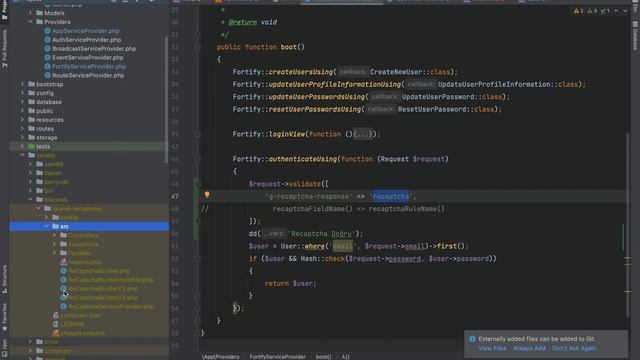This screenshot has height=360, width=640.
Task: Expand the resources folder
Action: (22, 120)
